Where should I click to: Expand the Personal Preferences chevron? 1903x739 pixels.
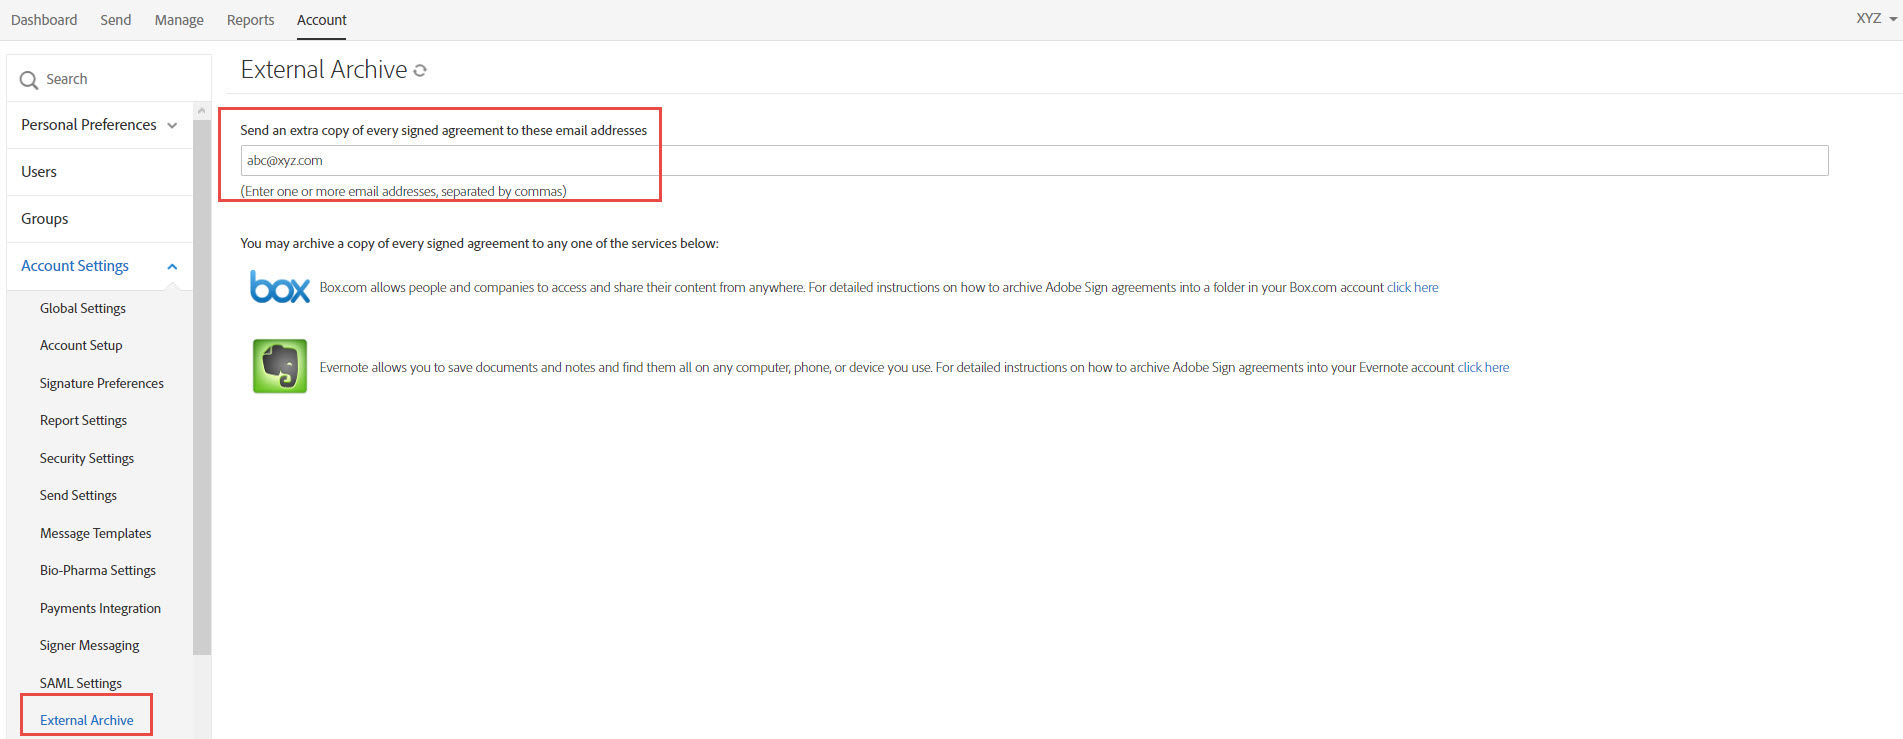(172, 126)
